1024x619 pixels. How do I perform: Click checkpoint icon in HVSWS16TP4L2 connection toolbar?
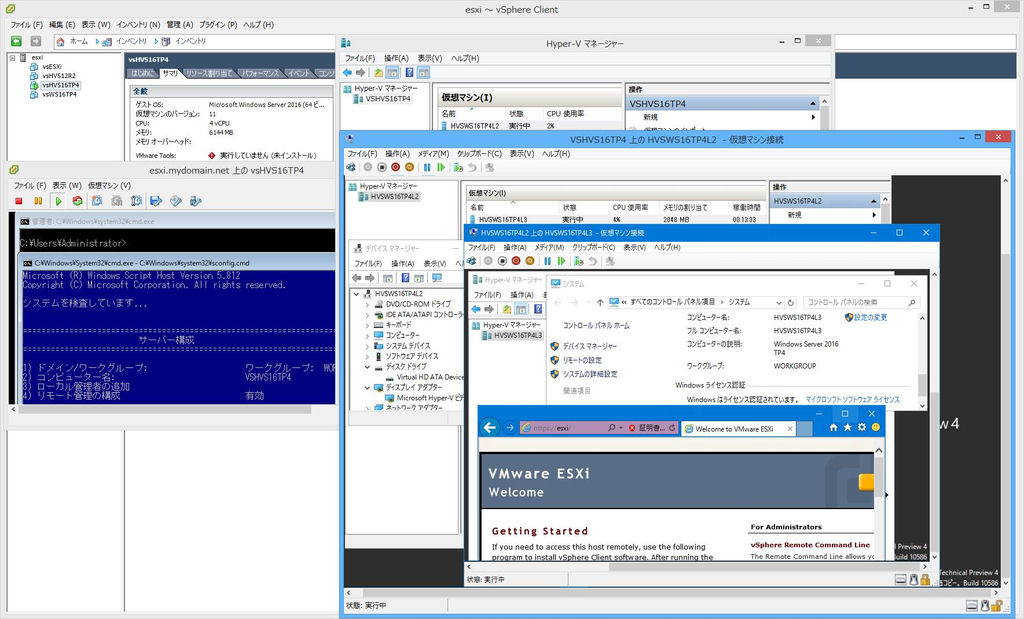(x=458, y=168)
